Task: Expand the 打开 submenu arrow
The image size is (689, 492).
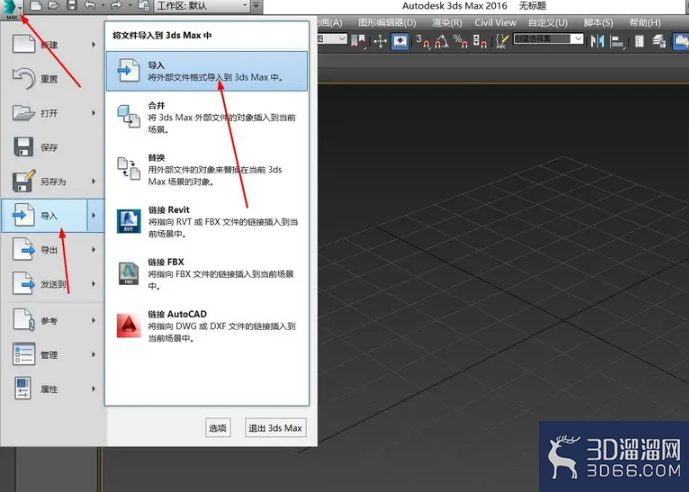Action: [94, 113]
